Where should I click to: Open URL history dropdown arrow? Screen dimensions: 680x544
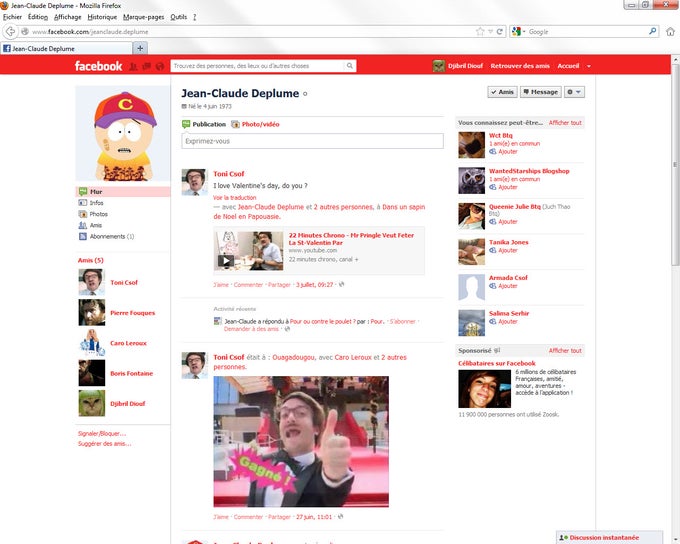point(490,31)
